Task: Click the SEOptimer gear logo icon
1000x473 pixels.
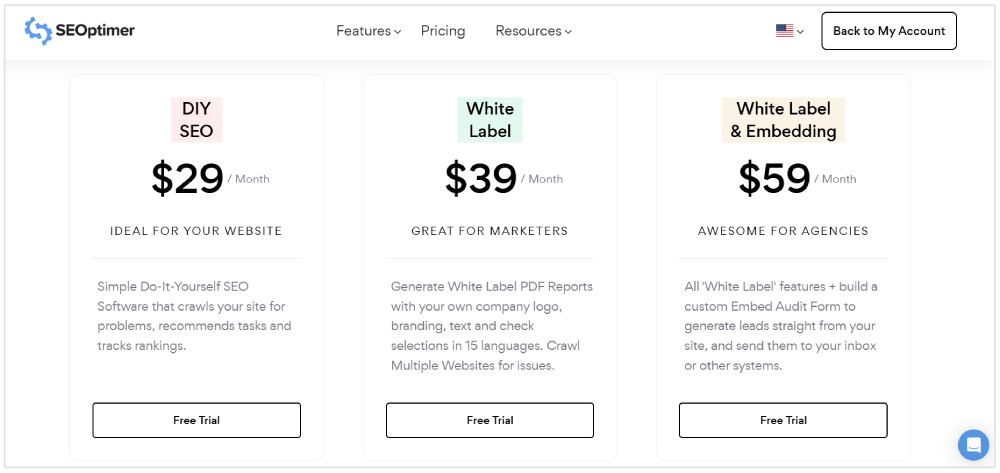Action: (x=38, y=31)
